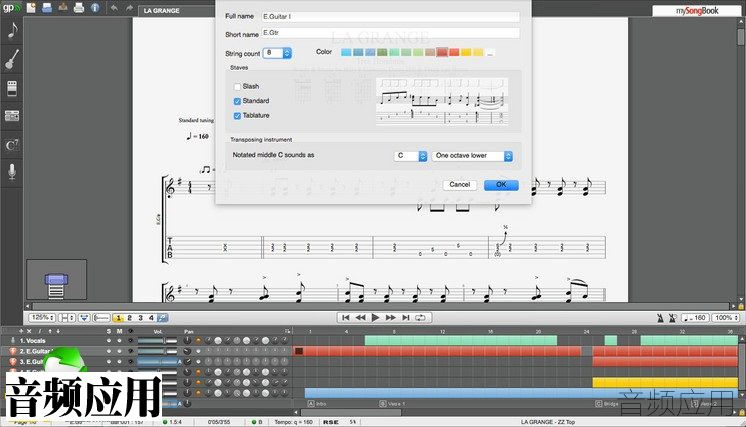
Task: Confirm the track dialog with OK
Action: (501, 184)
